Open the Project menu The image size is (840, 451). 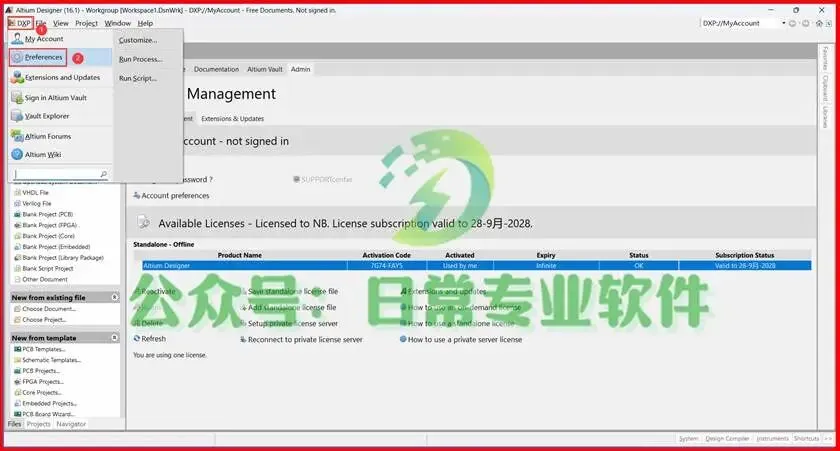[x=86, y=24]
